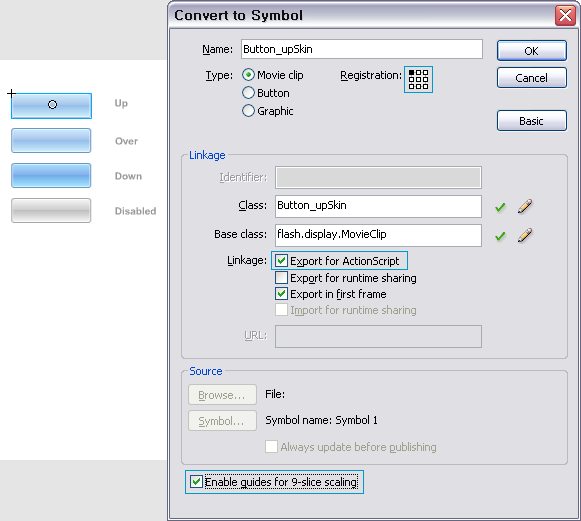
Task: Click the Down state button skin
Action: (x=51, y=175)
